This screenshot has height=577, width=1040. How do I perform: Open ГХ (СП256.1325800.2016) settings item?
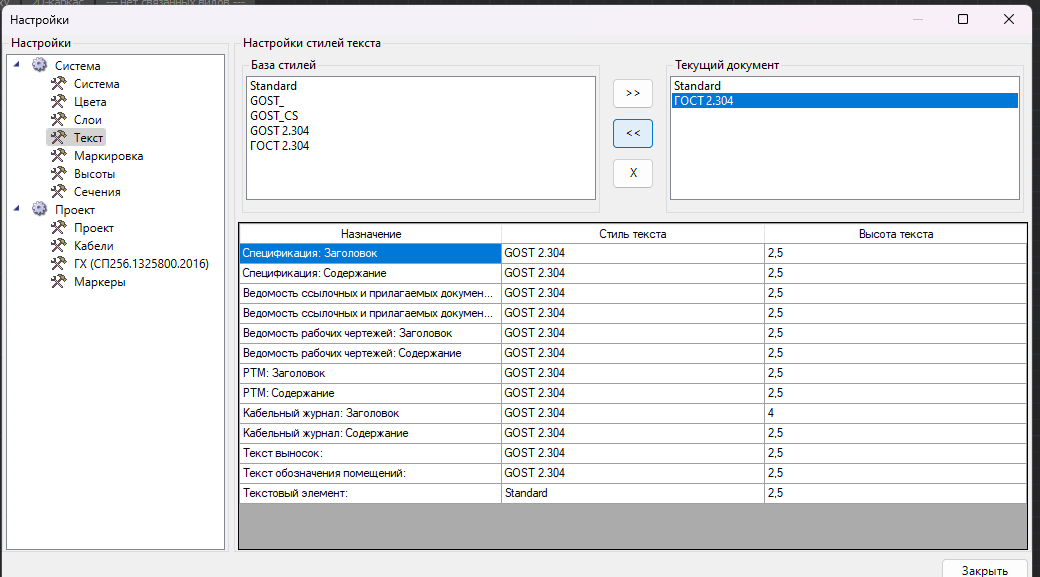click(x=141, y=264)
